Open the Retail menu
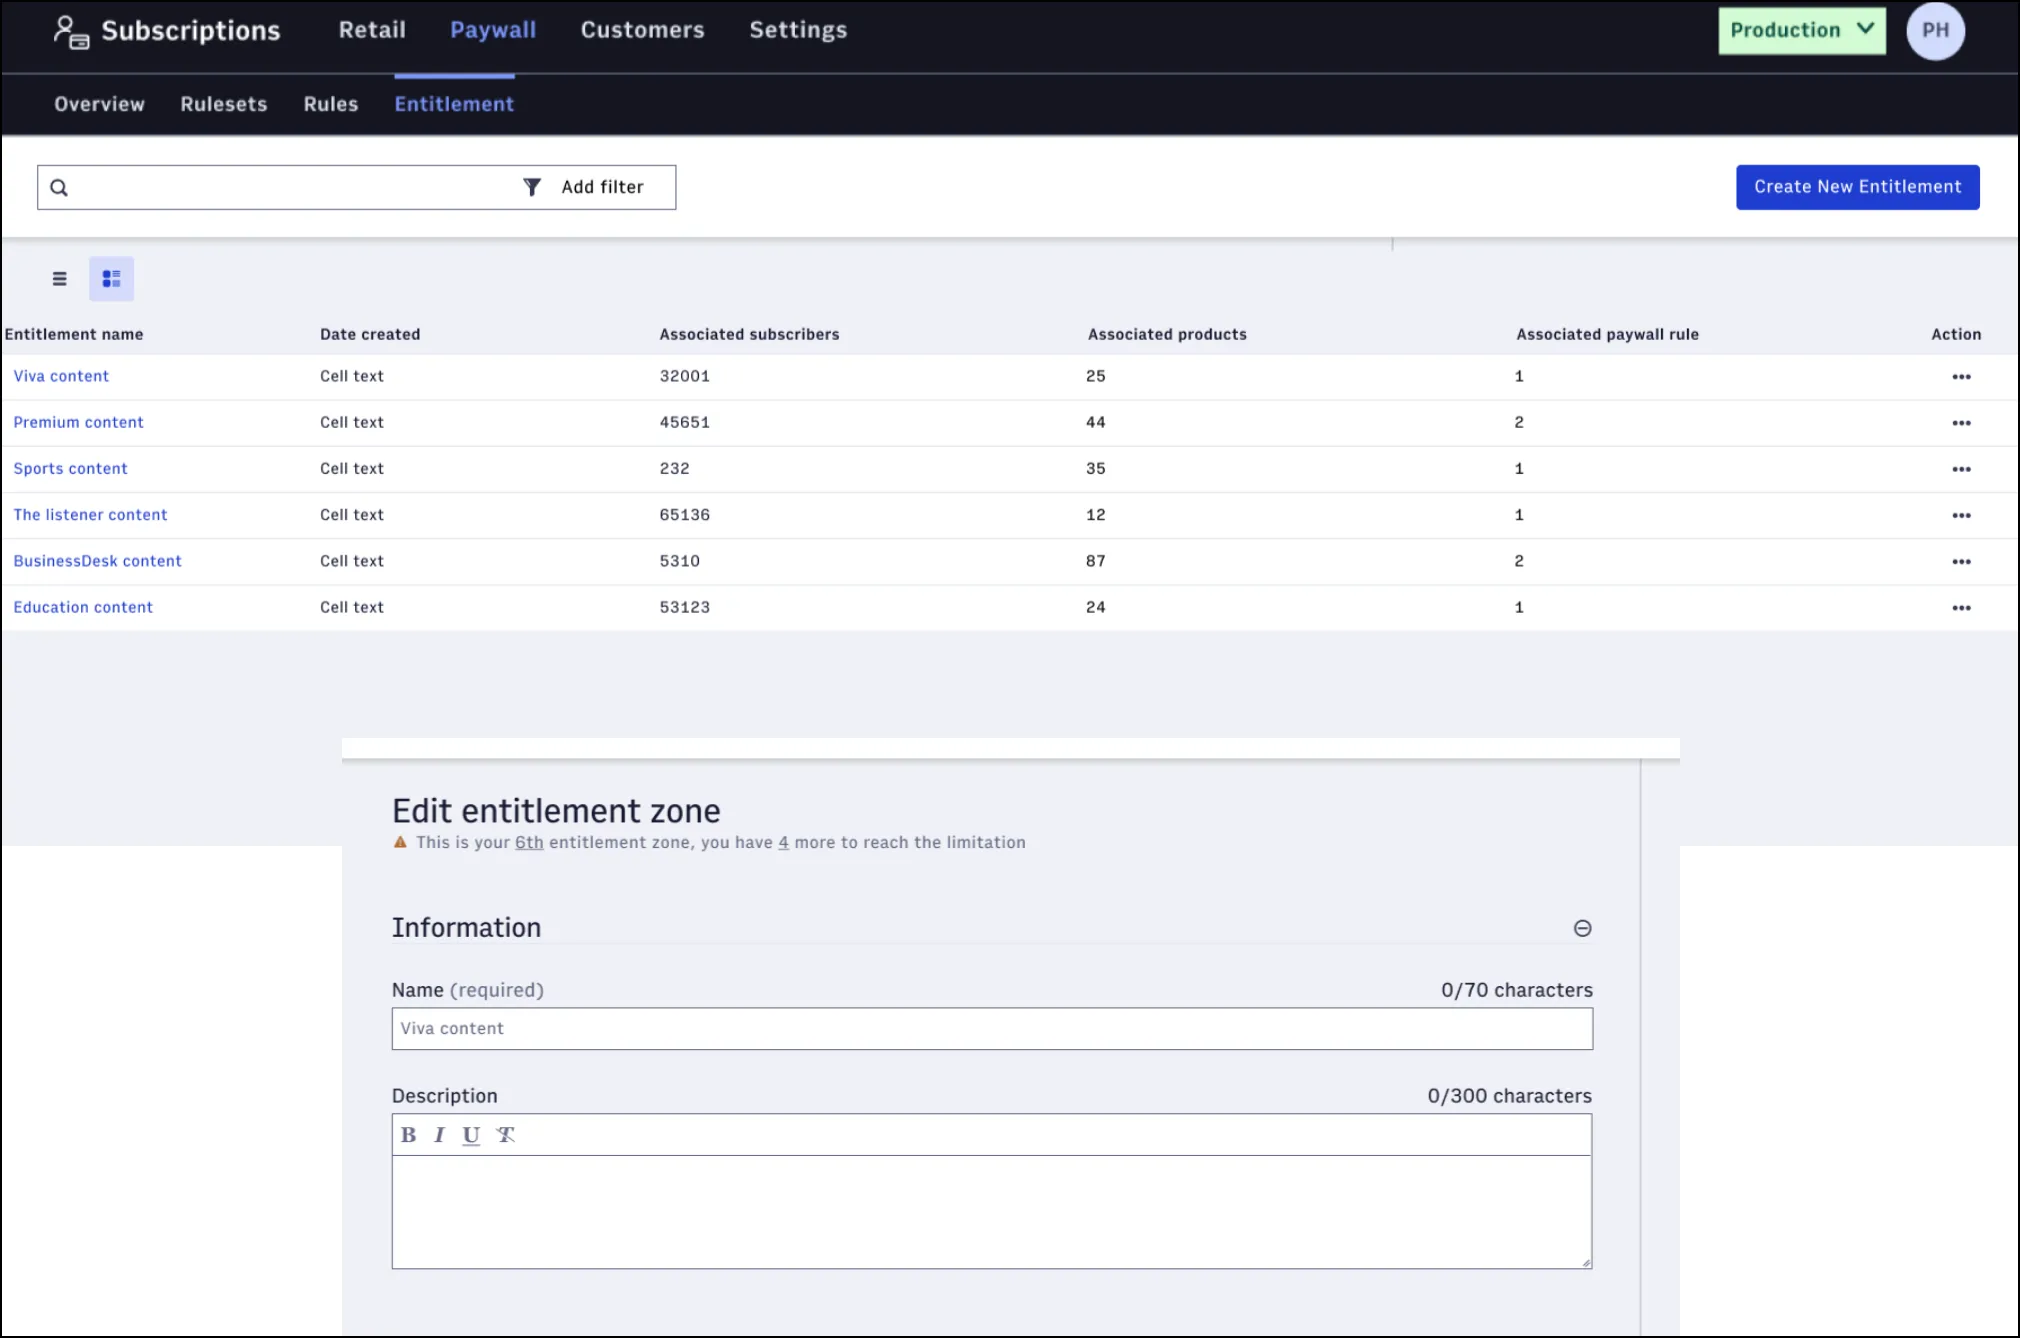The width and height of the screenshot is (2020, 1338). (372, 30)
